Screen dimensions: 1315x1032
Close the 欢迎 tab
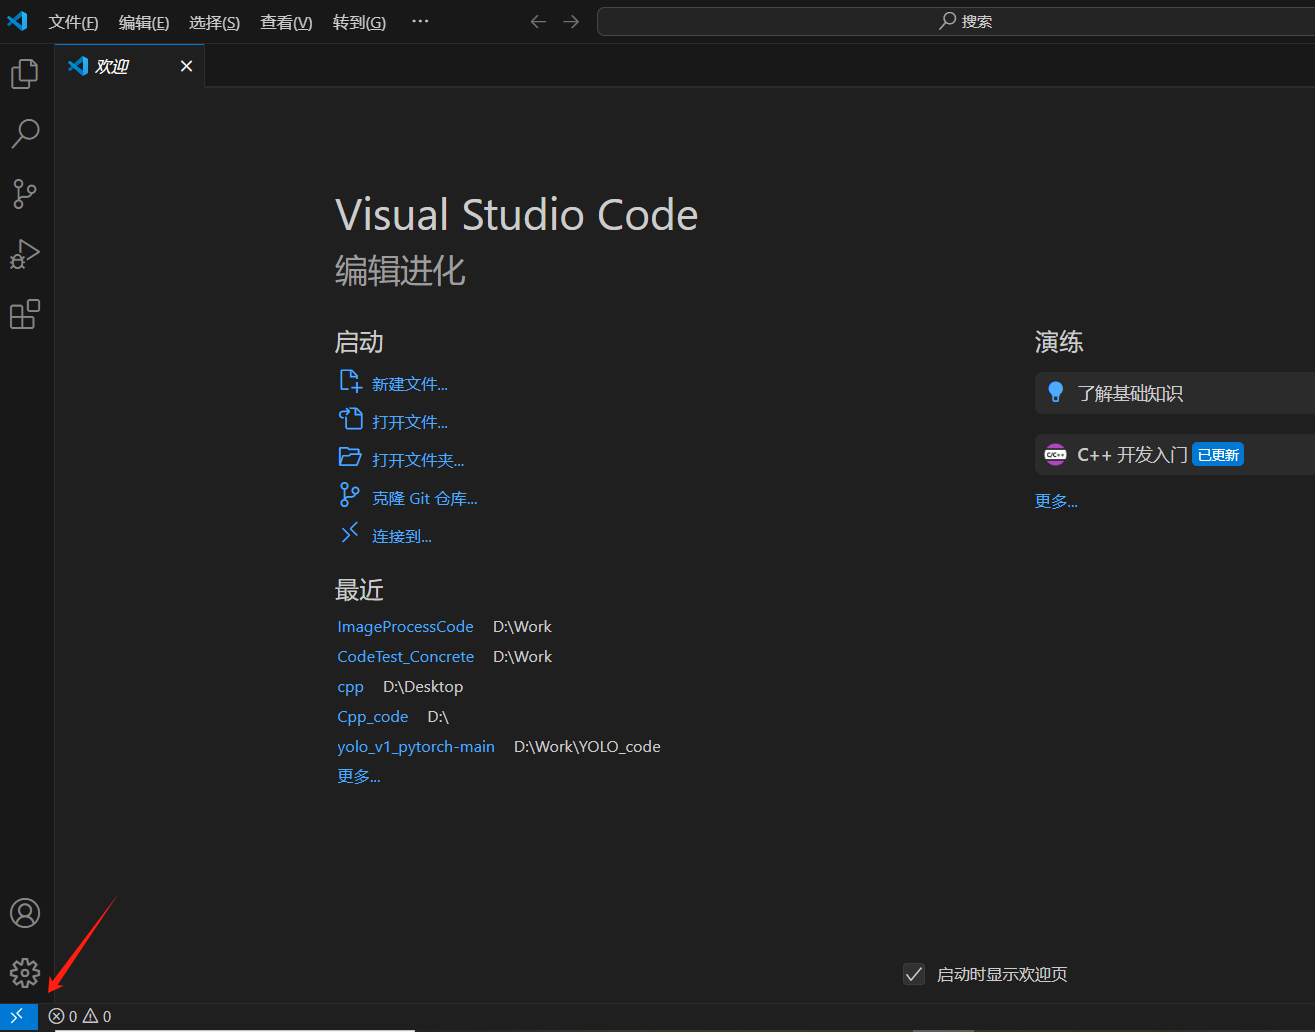pyautogui.click(x=186, y=66)
